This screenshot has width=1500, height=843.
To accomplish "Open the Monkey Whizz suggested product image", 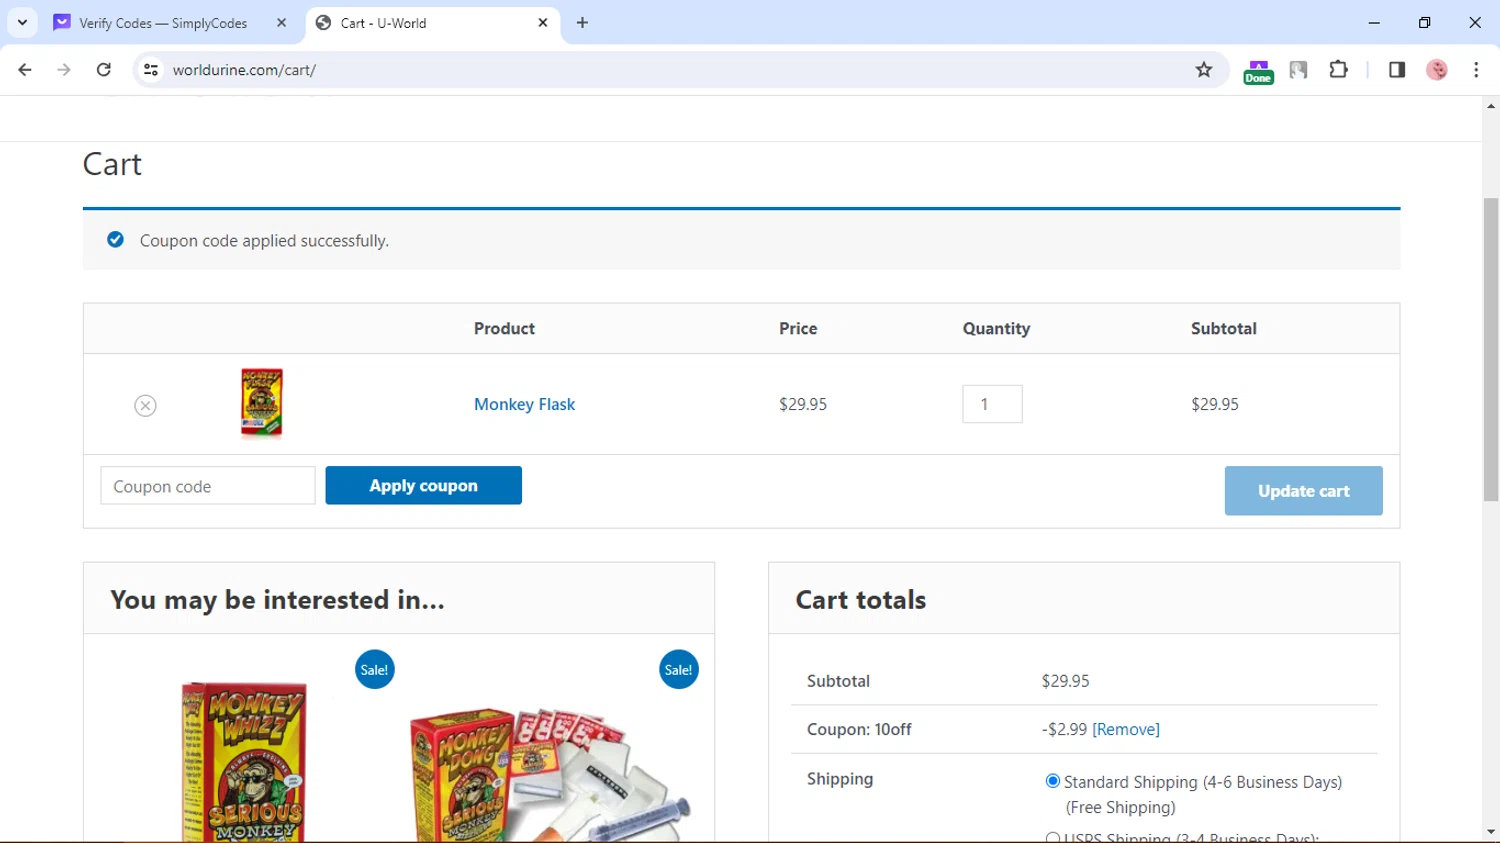I will (x=244, y=760).
